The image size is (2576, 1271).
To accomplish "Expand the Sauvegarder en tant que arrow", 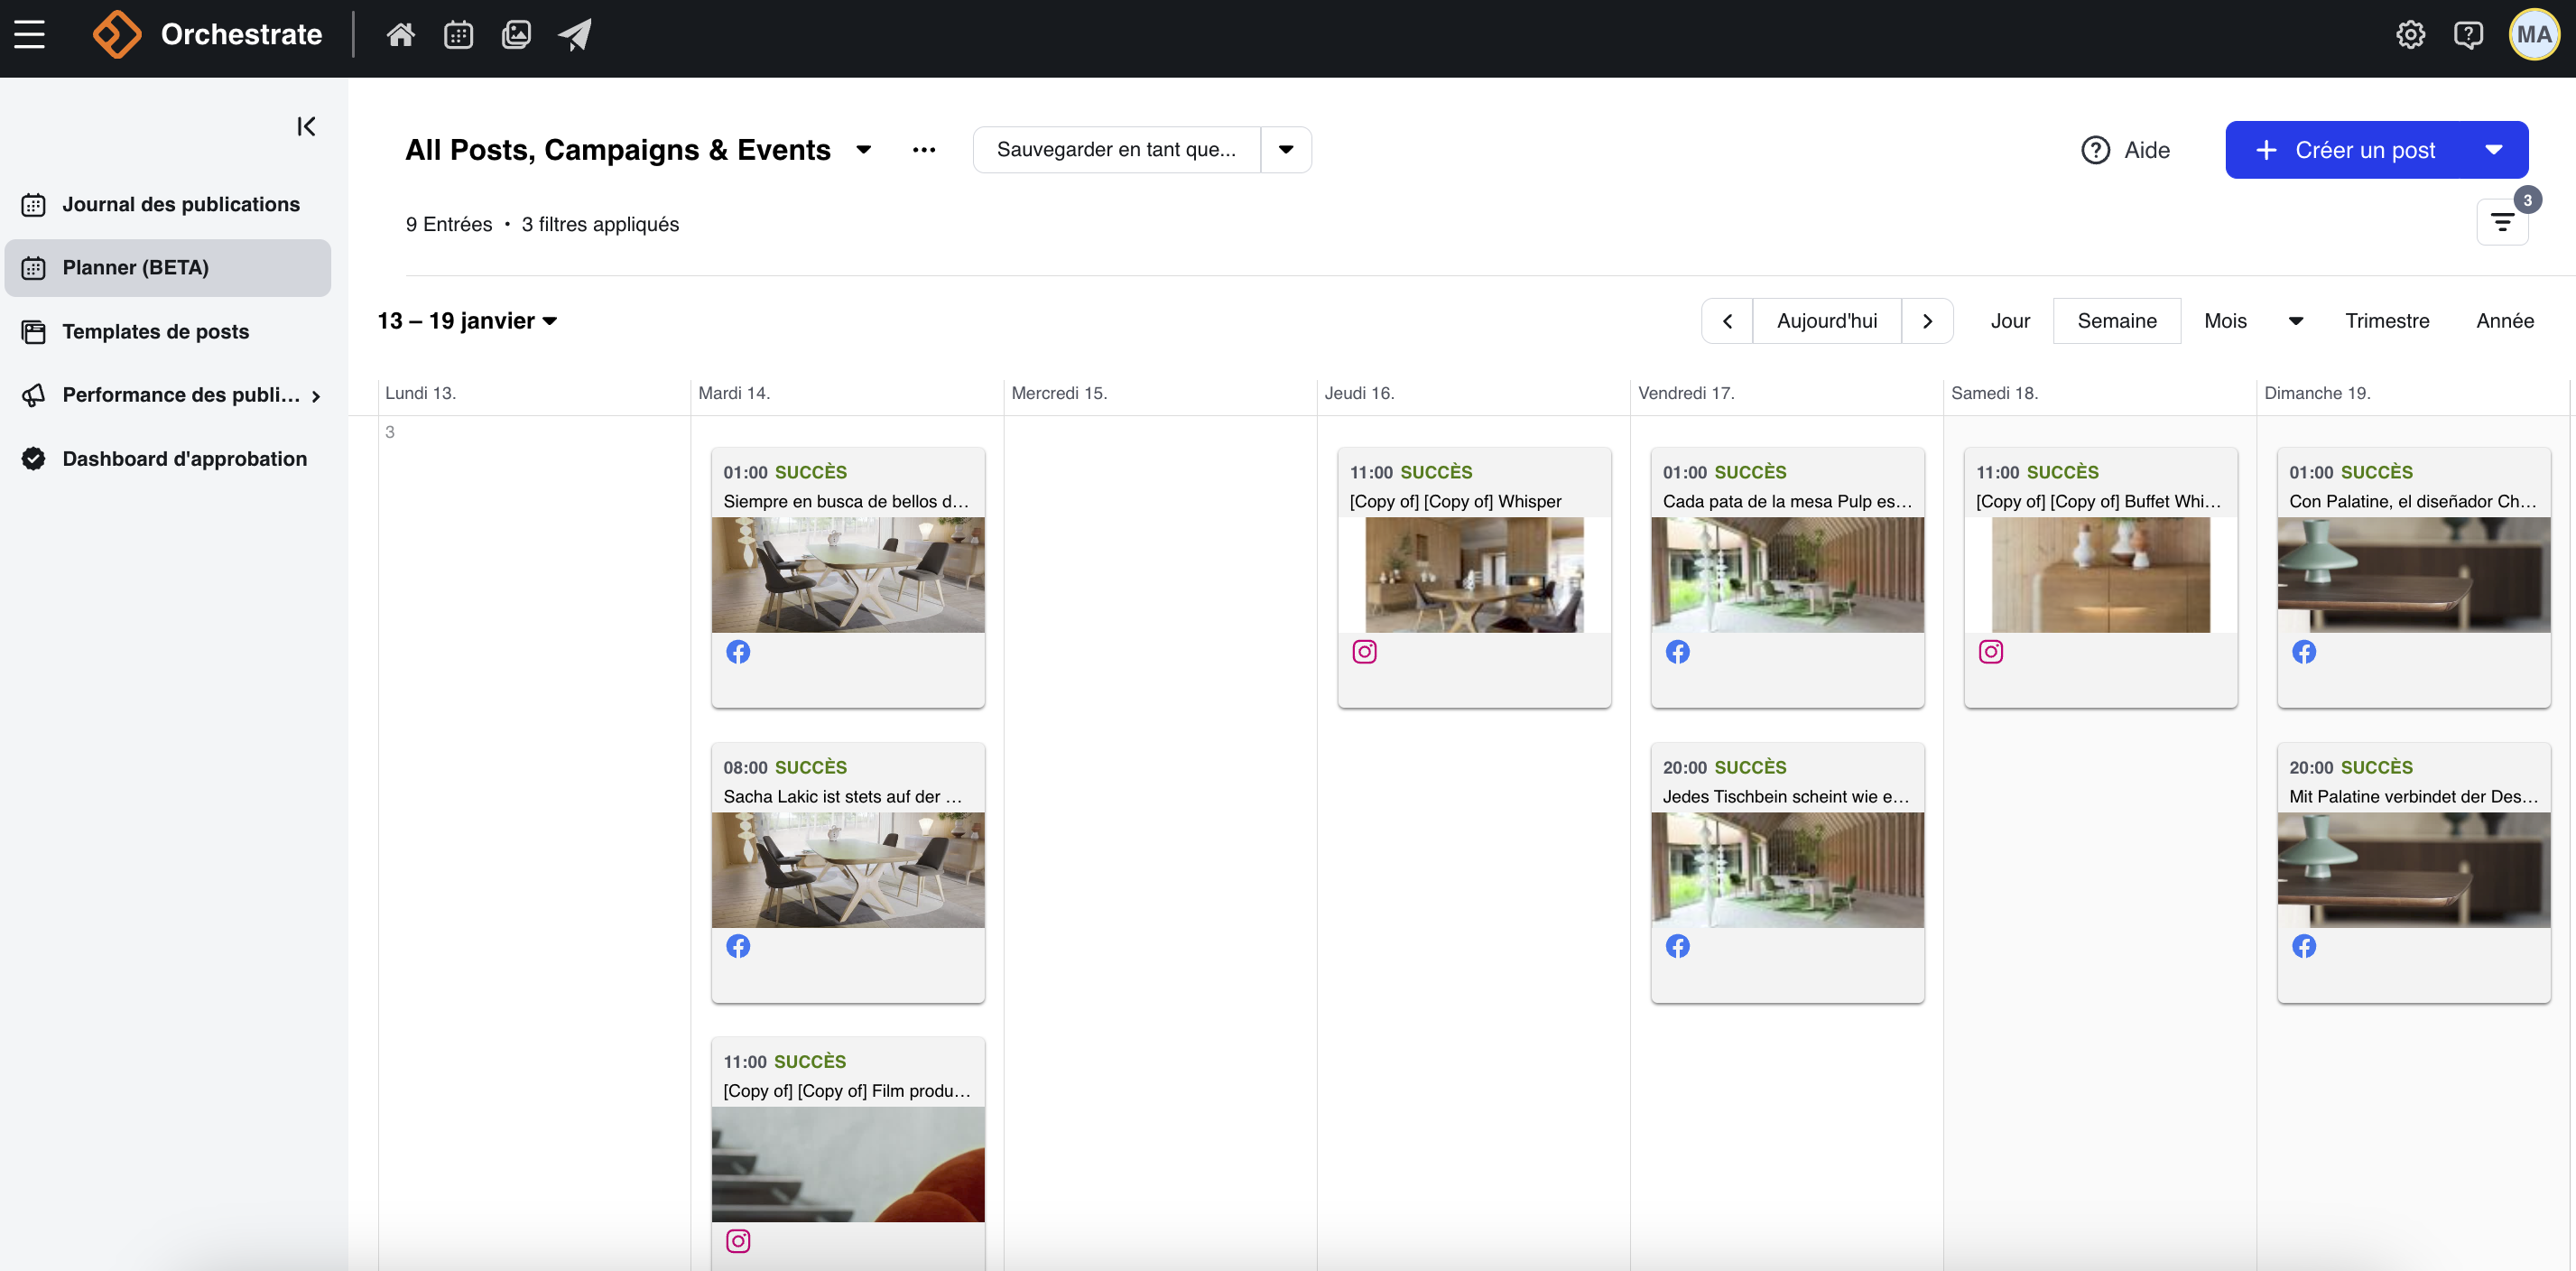I will pos(1286,150).
